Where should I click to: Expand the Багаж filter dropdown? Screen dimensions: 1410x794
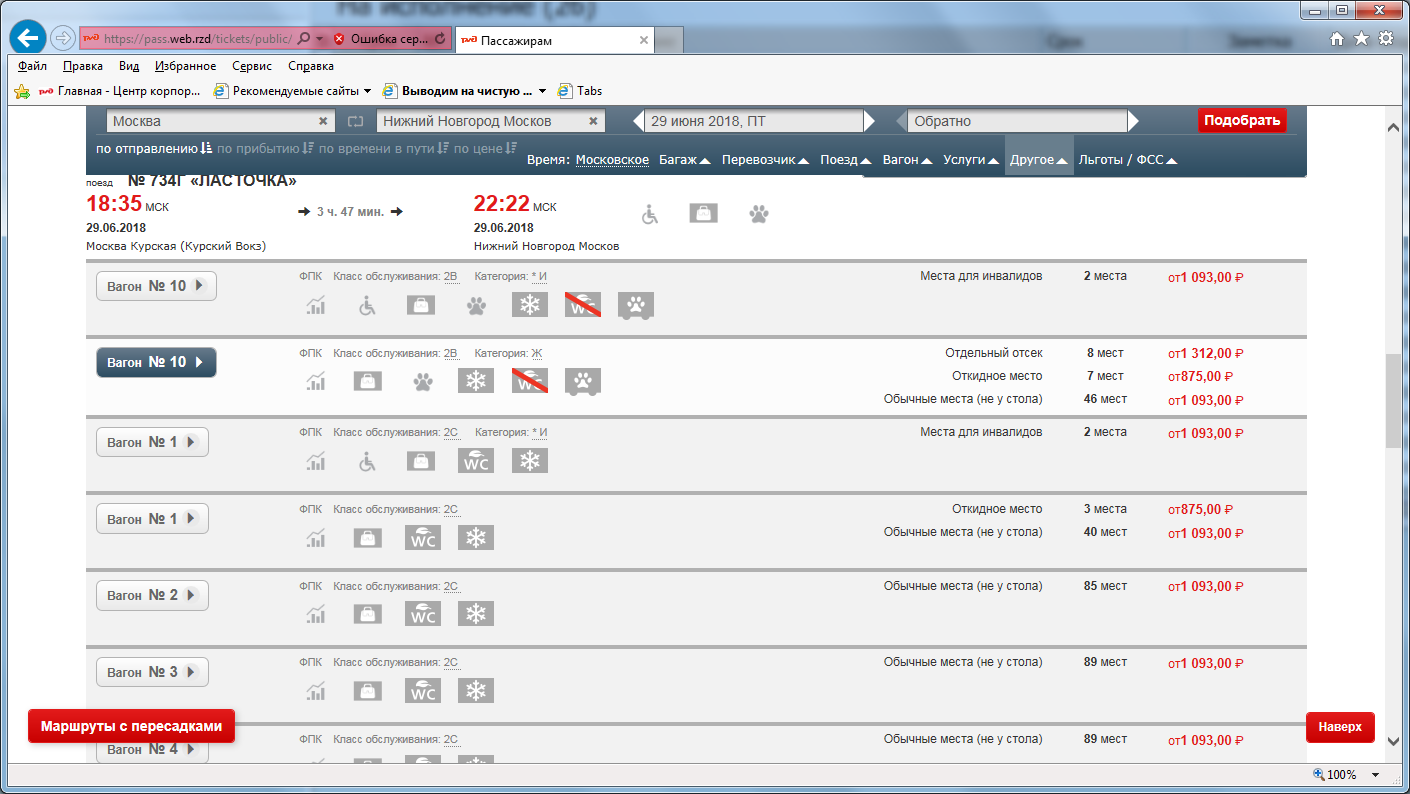coord(684,160)
